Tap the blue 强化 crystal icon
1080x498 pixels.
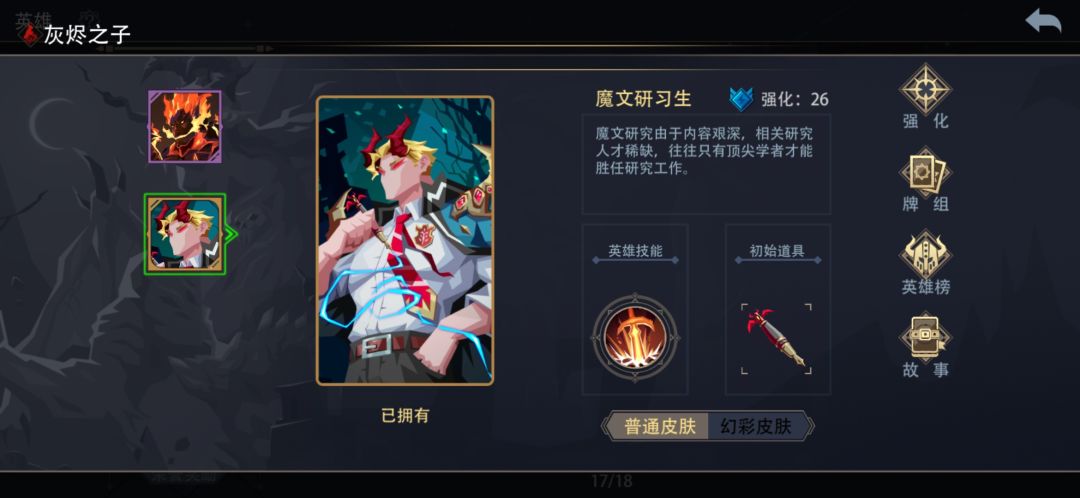(742, 99)
